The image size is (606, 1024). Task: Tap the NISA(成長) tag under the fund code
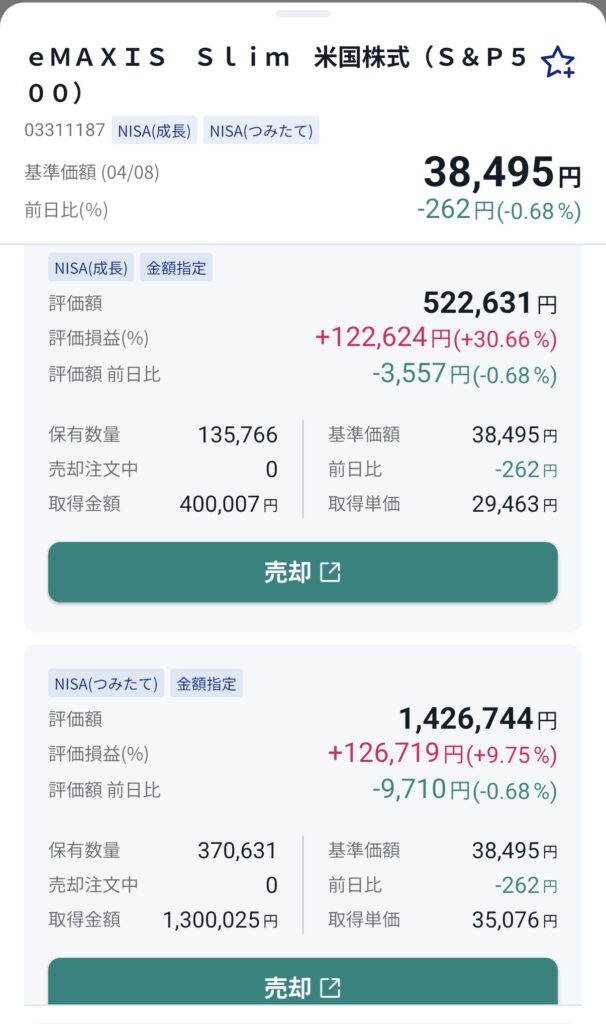click(x=155, y=131)
